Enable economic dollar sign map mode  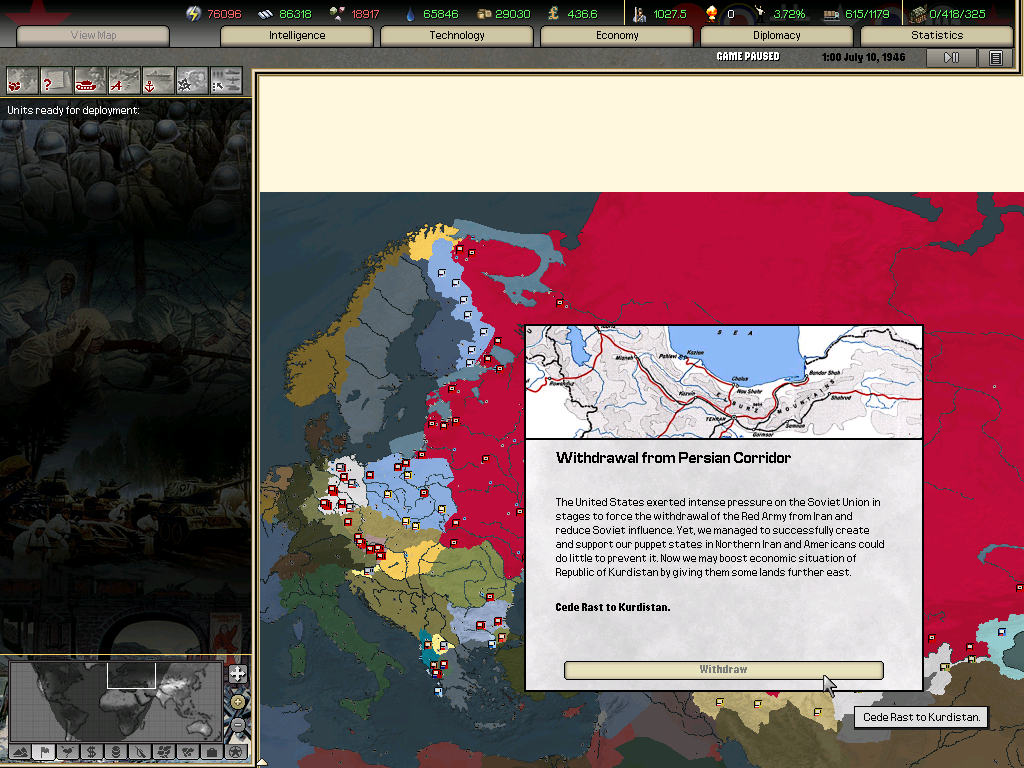coord(91,751)
